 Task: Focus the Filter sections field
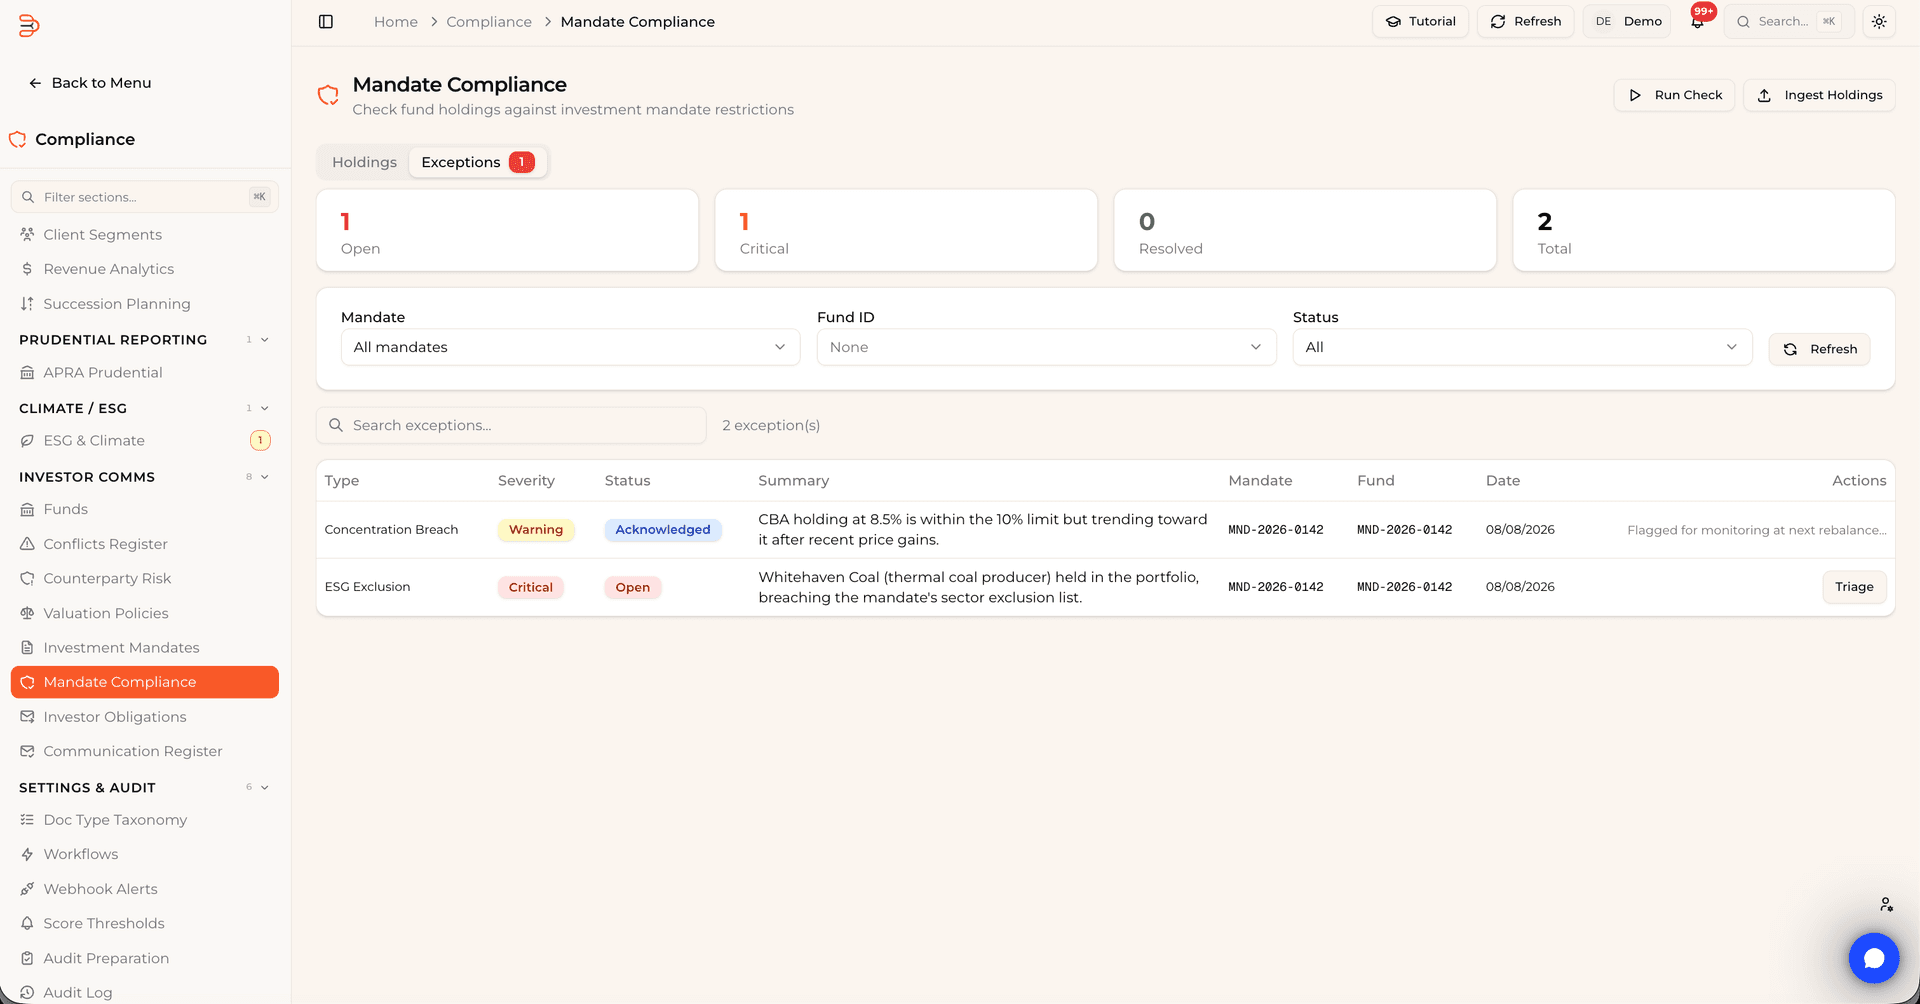(145, 197)
